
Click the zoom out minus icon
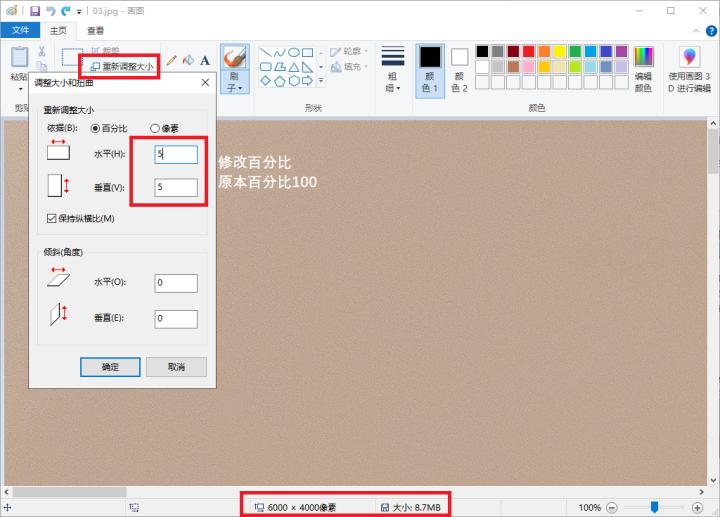tap(611, 507)
